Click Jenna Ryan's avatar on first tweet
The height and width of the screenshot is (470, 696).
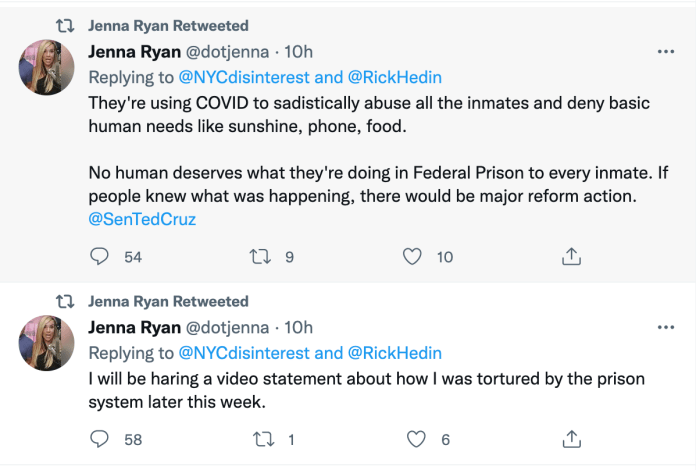(x=47, y=68)
